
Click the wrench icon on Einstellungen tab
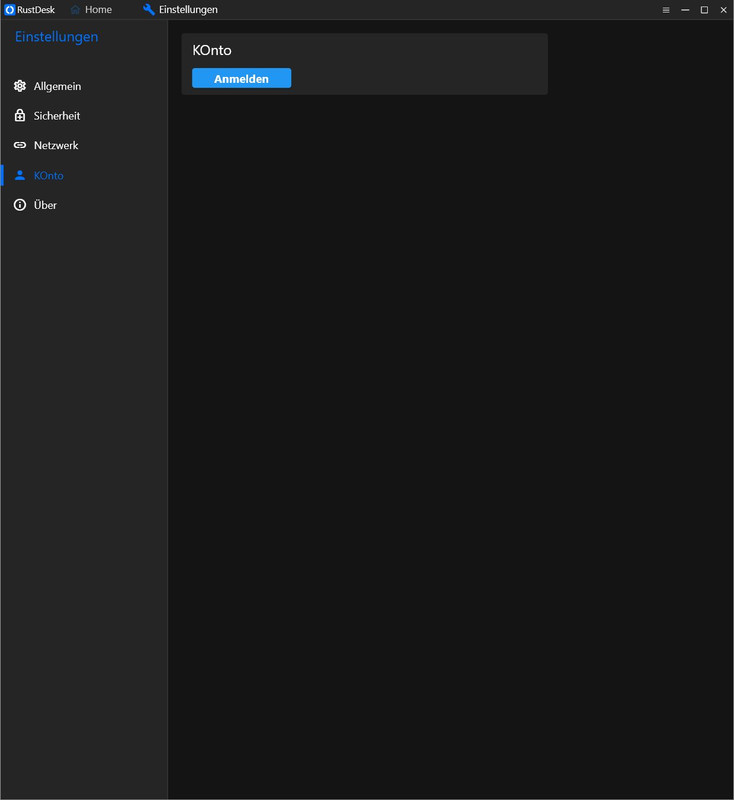click(148, 10)
